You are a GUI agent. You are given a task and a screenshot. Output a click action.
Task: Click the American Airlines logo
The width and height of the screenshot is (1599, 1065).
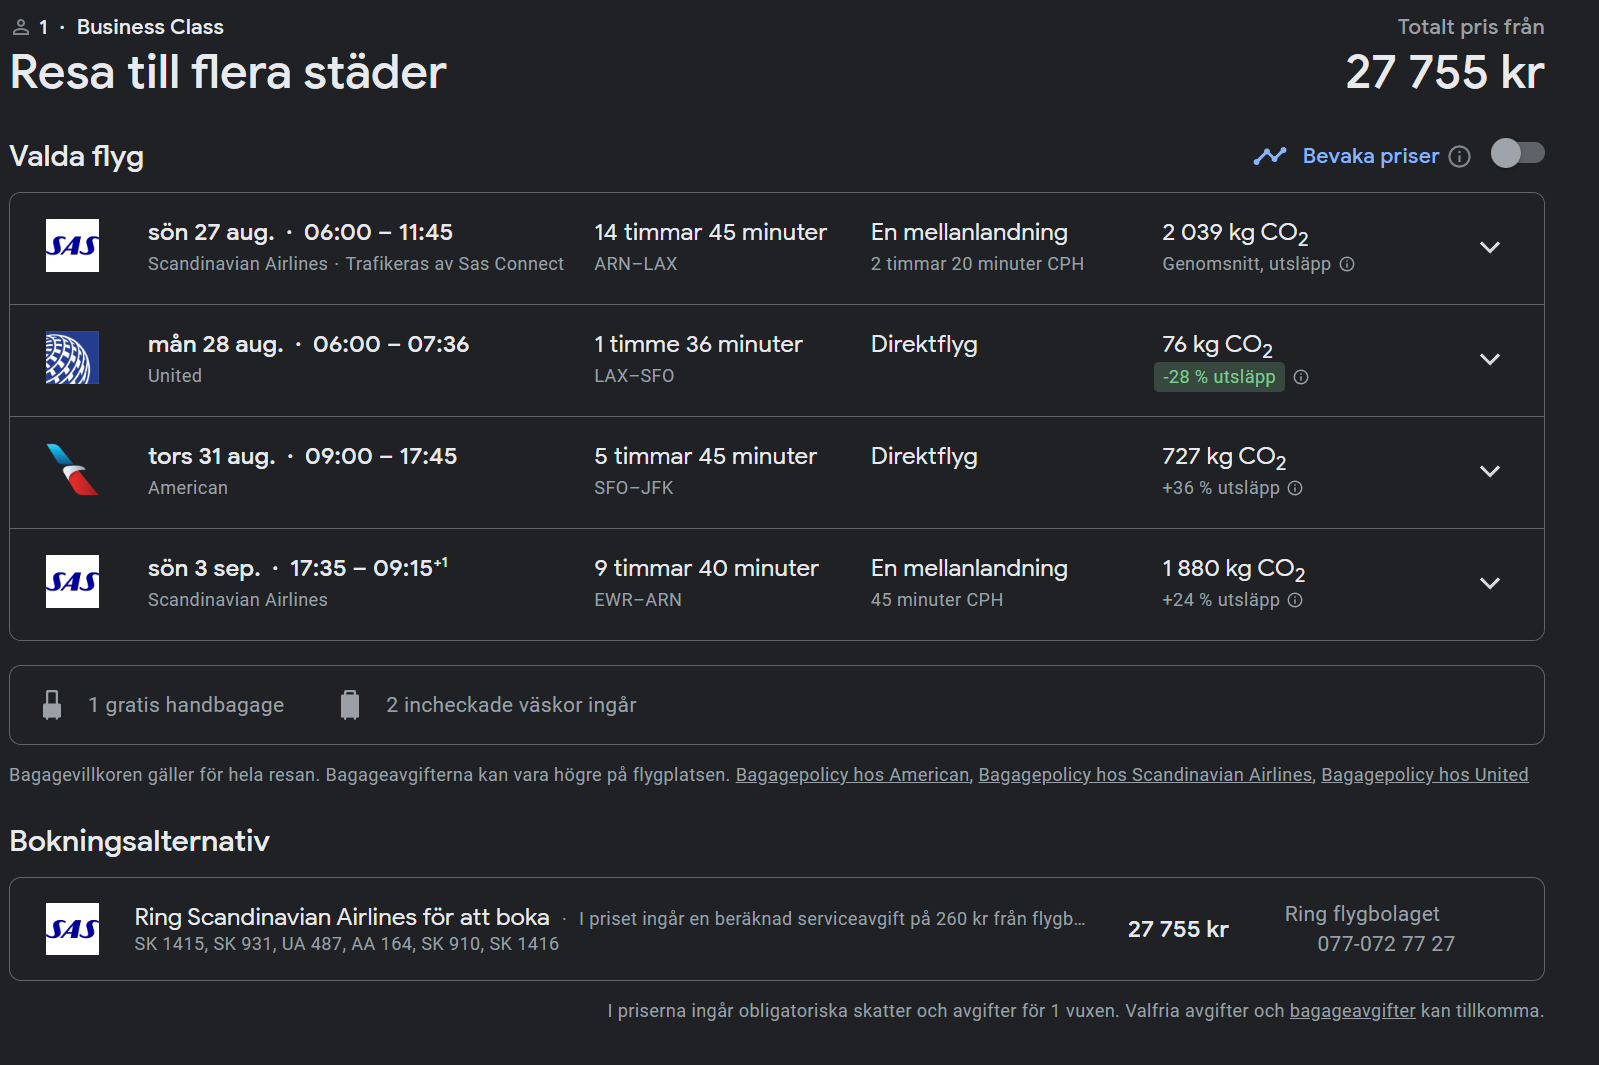[72, 470]
